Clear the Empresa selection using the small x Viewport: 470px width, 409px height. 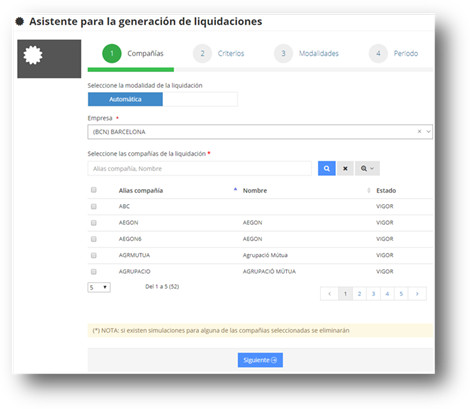coord(419,131)
